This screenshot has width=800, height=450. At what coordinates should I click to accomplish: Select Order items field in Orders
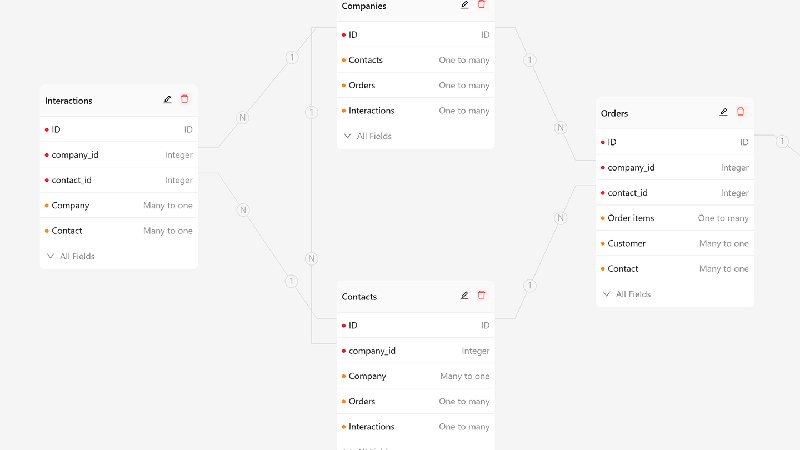click(x=675, y=218)
